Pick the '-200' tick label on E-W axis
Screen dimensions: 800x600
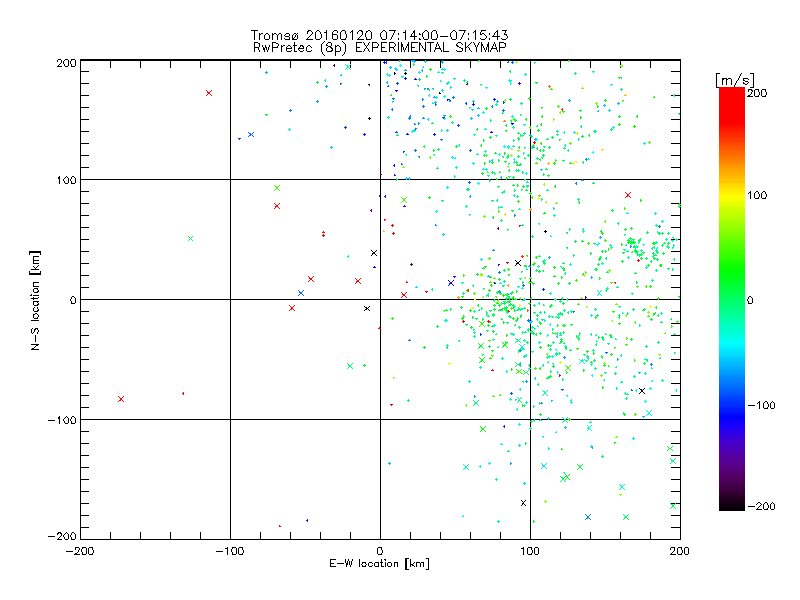point(80,551)
